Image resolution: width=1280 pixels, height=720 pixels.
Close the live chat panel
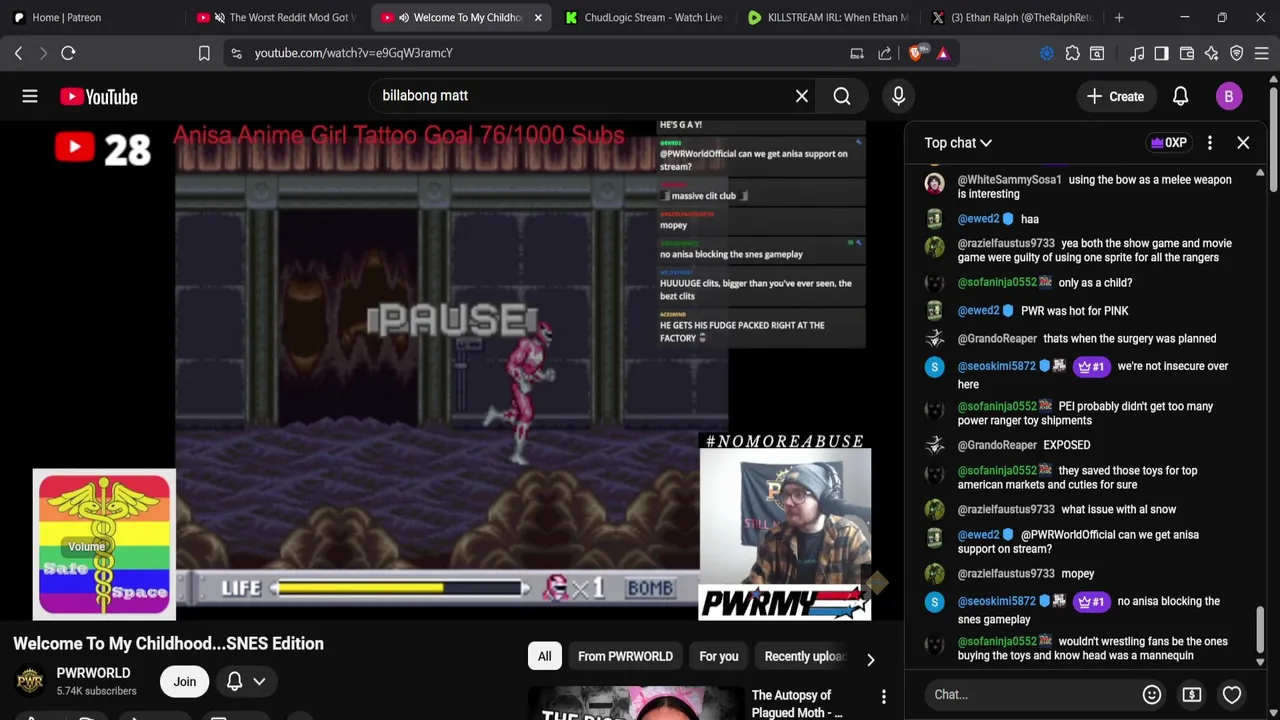coord(1243,143)
